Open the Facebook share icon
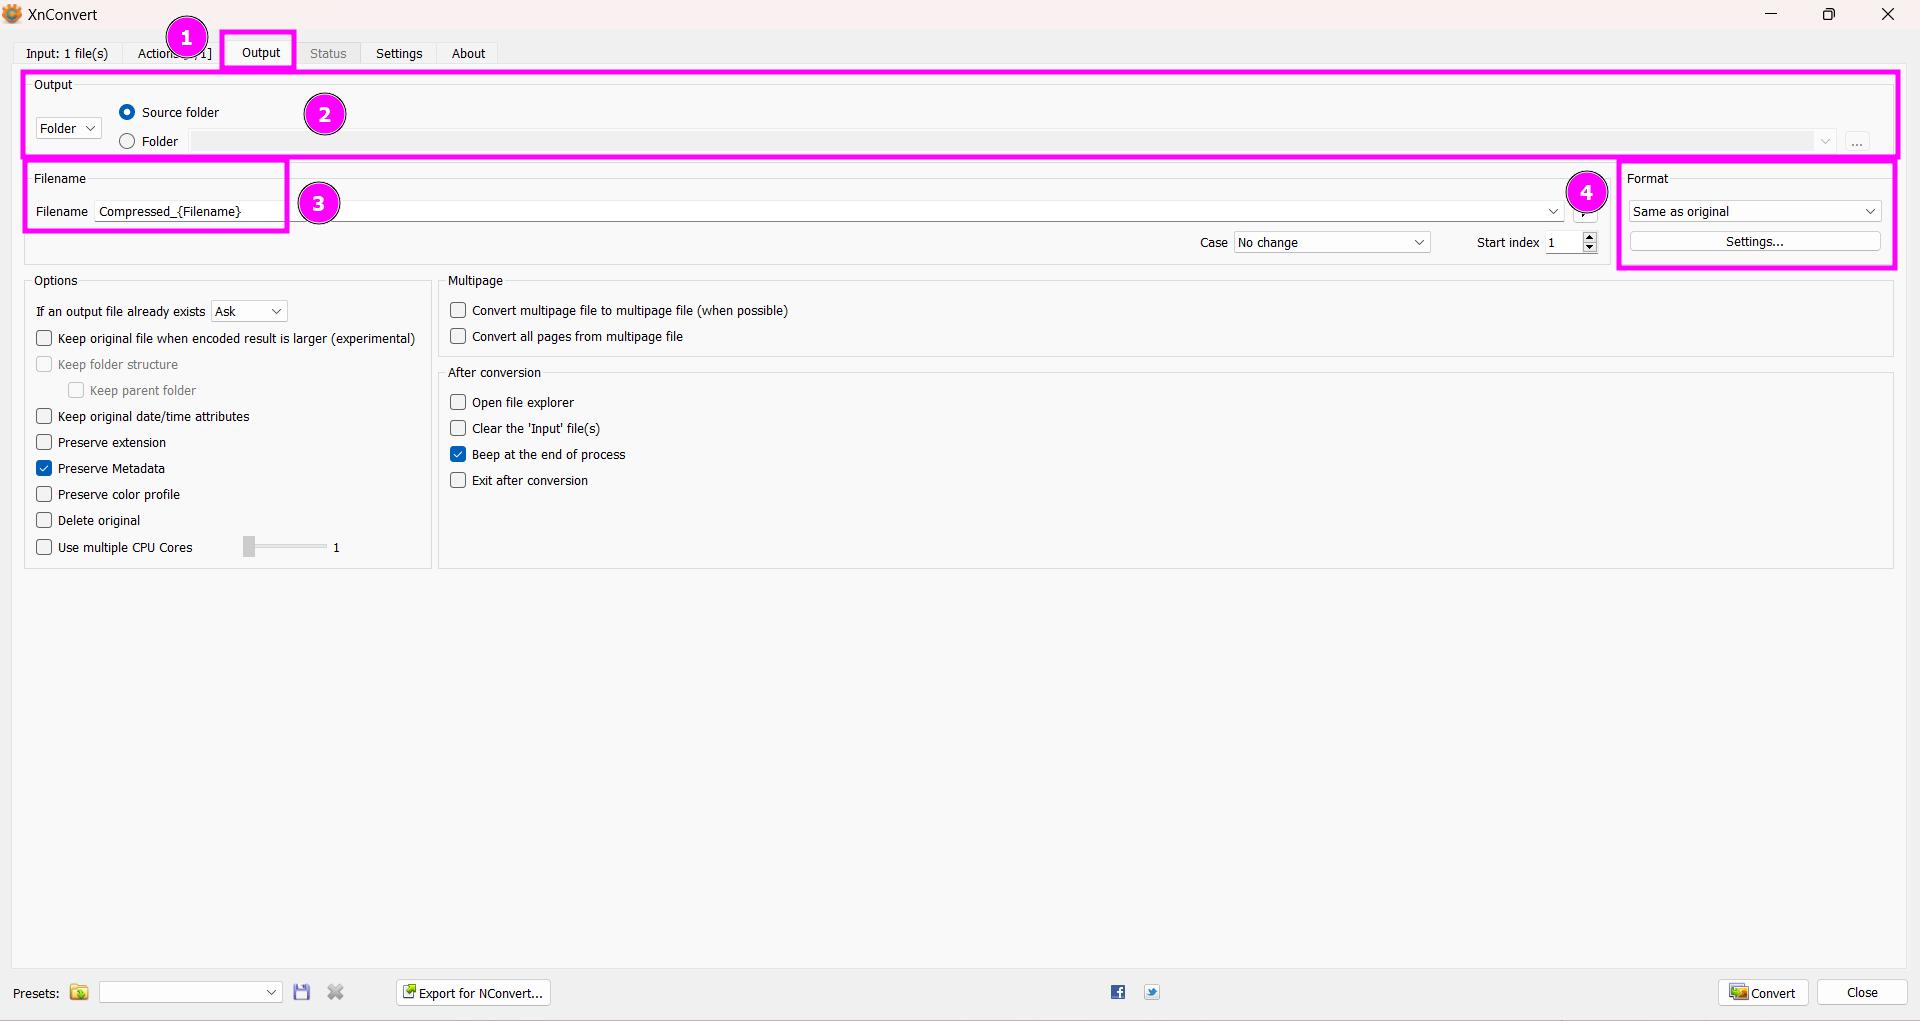The width and height of the screenshot is (1920, 1021). point(1118,992)
